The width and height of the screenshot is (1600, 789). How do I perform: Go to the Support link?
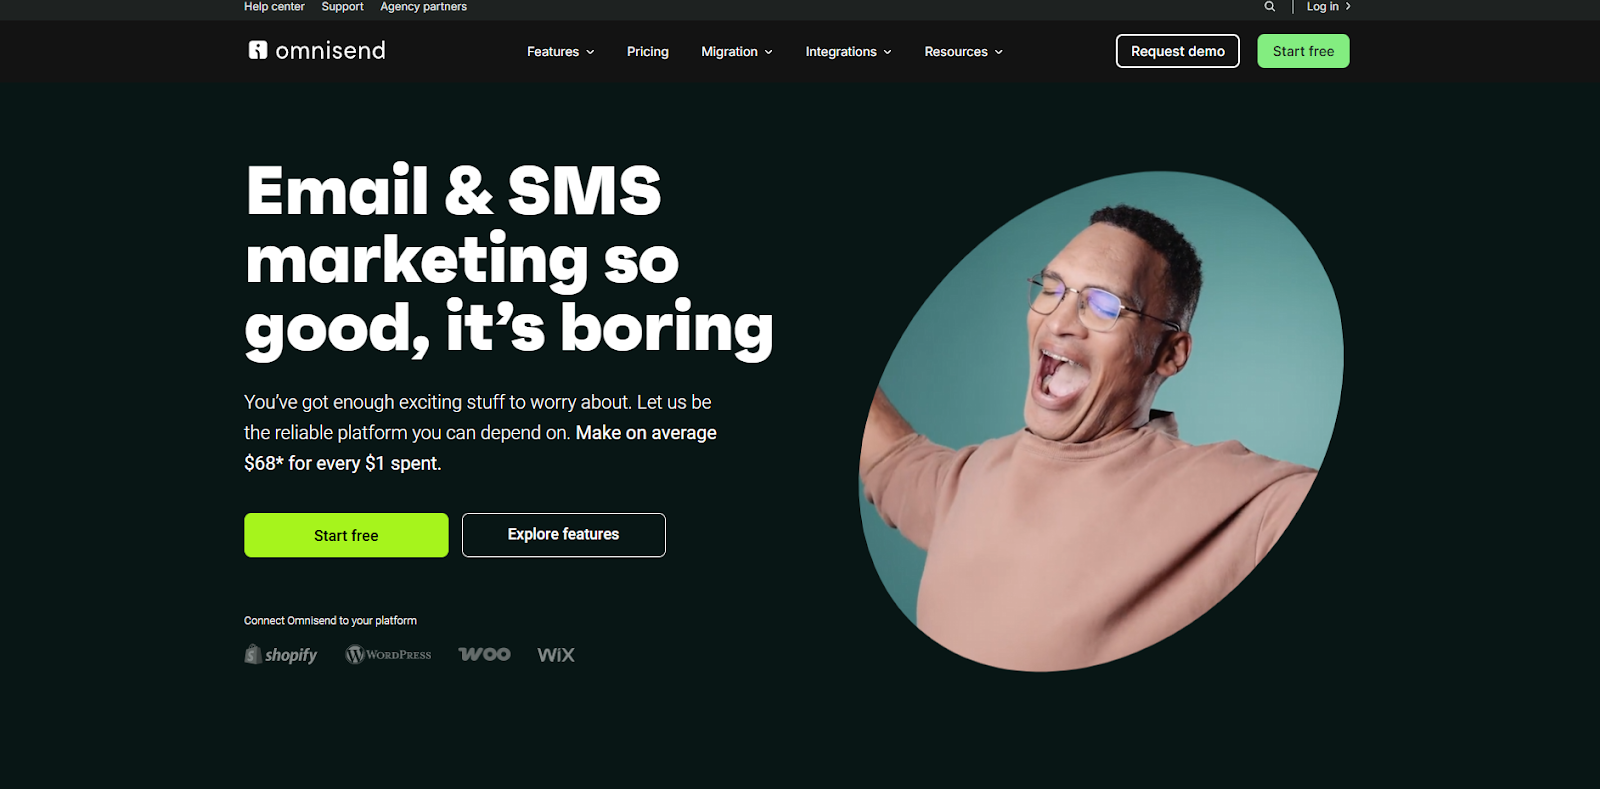[342, 6]
